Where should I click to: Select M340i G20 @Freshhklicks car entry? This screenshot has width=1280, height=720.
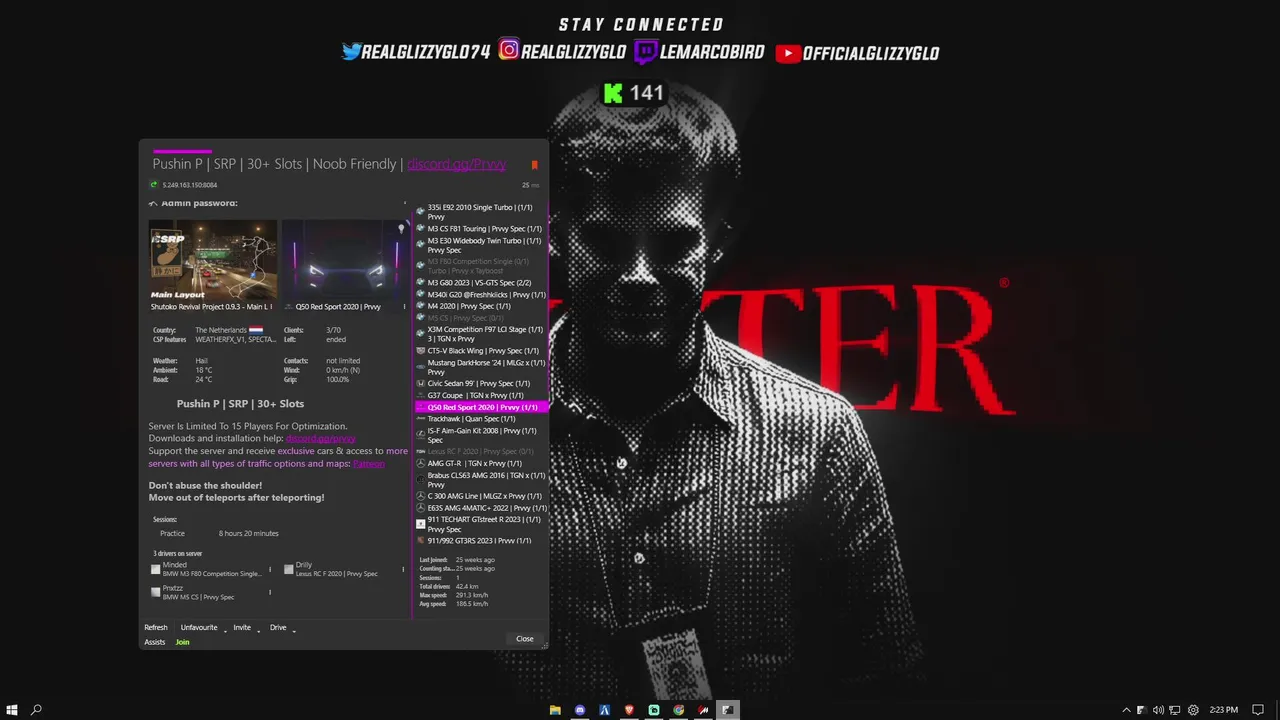[x=481, y=295]
